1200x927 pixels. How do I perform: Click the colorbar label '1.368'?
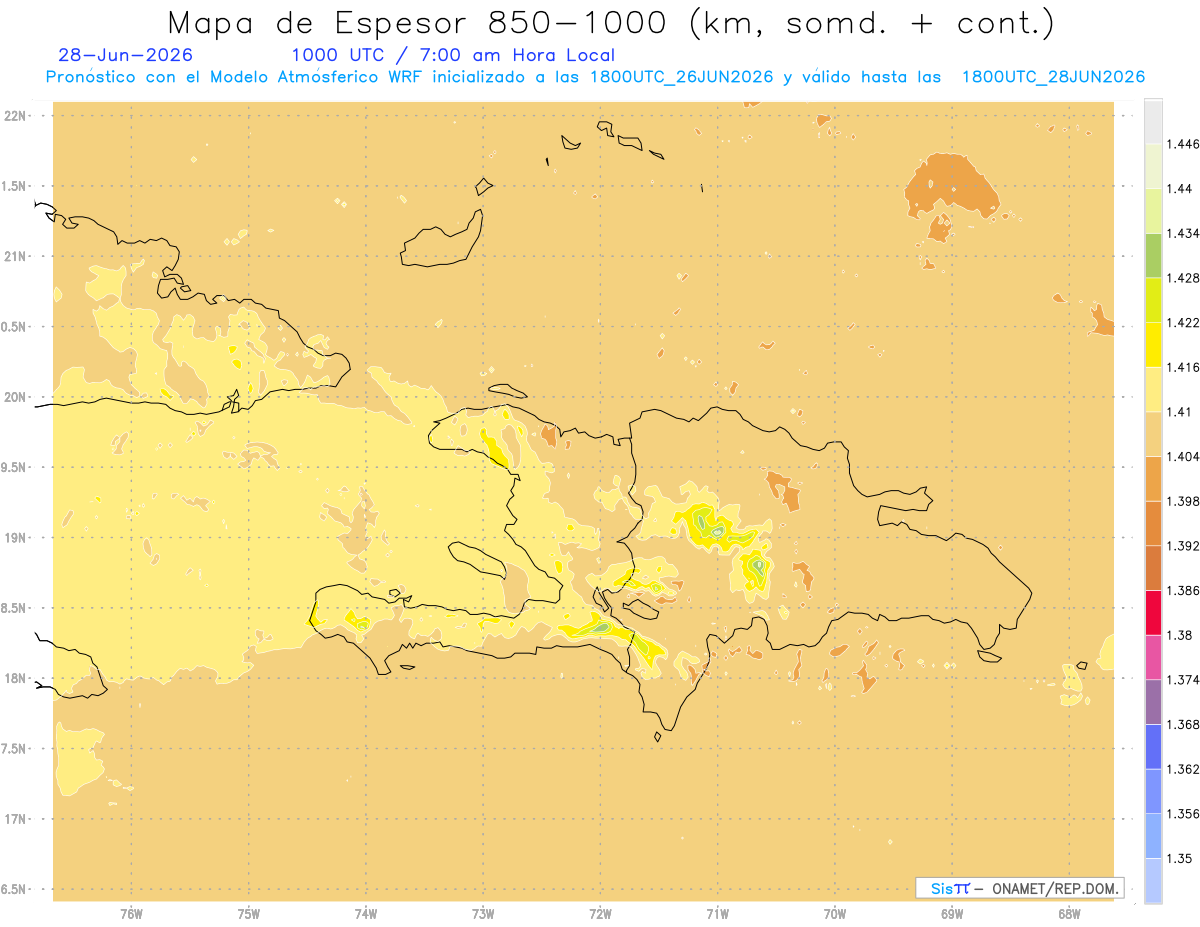point(1183,724)
